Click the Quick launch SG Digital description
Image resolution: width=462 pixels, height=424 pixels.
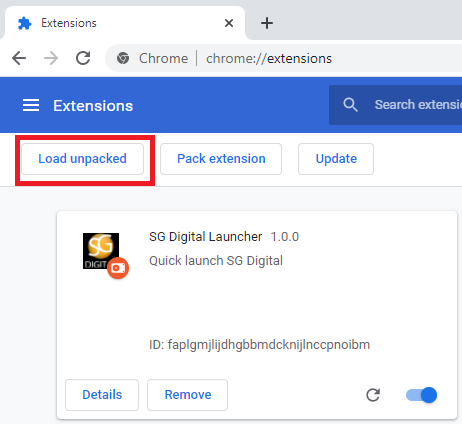pos(216,261)
